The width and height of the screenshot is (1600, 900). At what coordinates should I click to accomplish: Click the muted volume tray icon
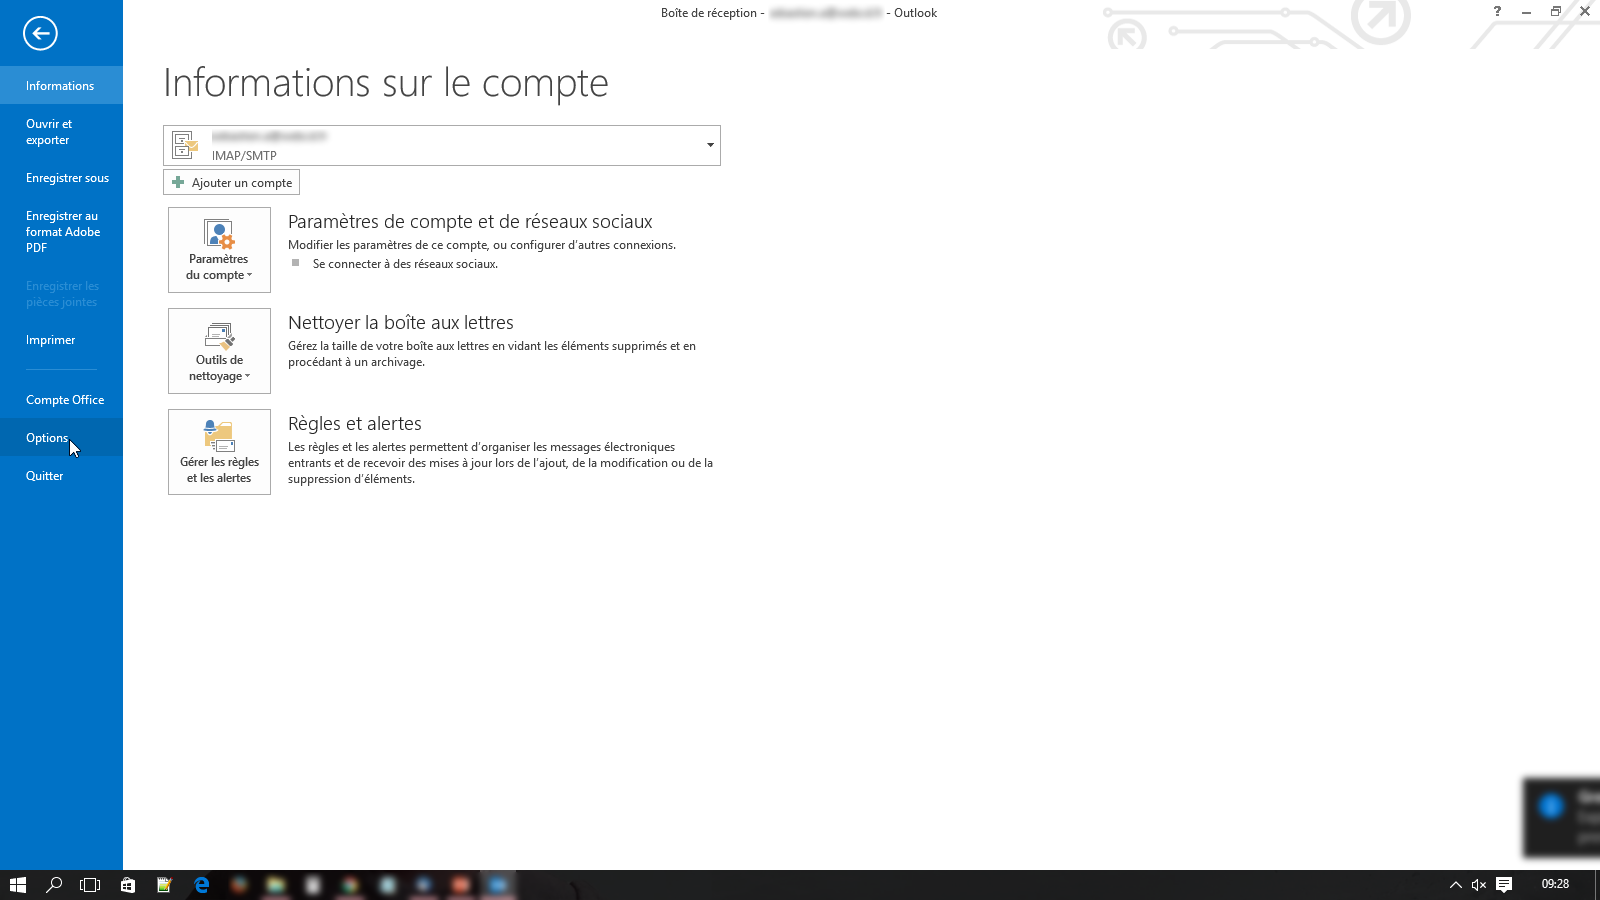coord(1479,885)
